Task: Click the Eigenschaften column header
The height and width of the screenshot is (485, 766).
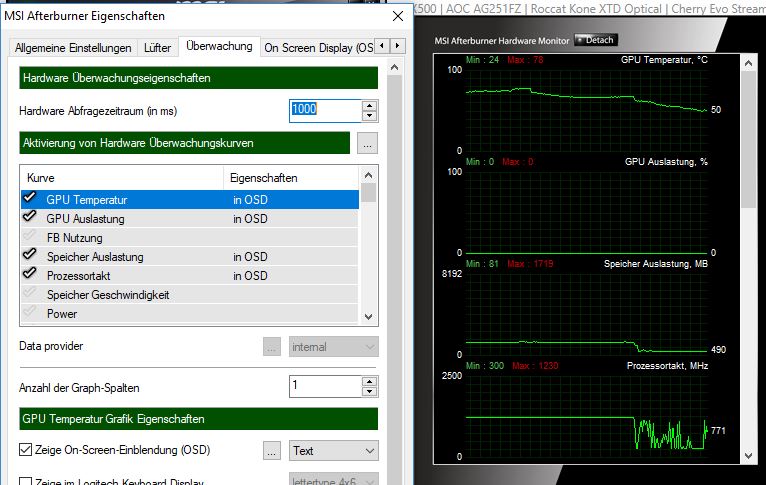Action: click(291, 178)
